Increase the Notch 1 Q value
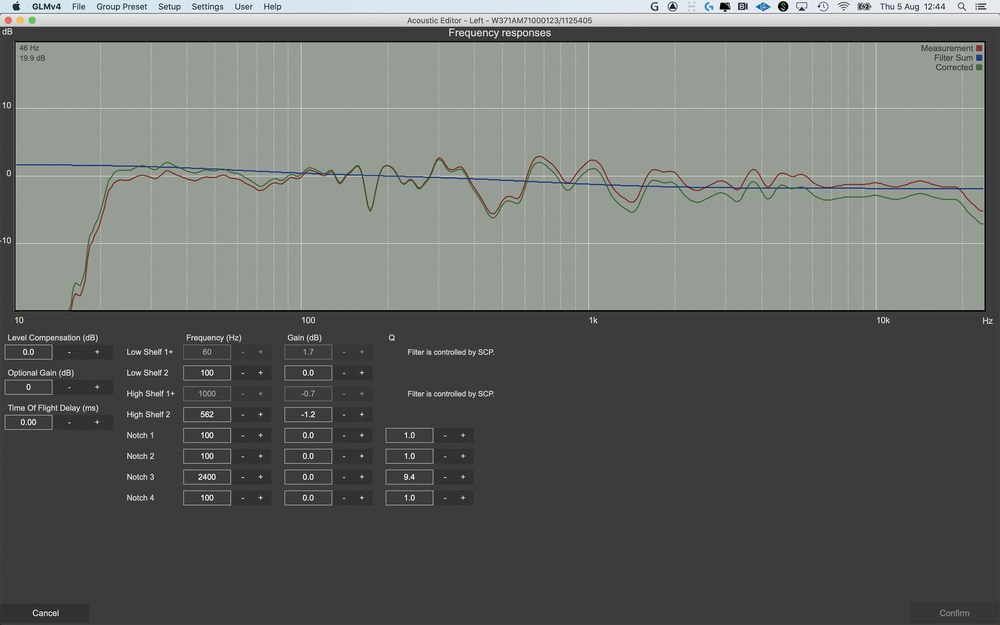 pos(463,436)
